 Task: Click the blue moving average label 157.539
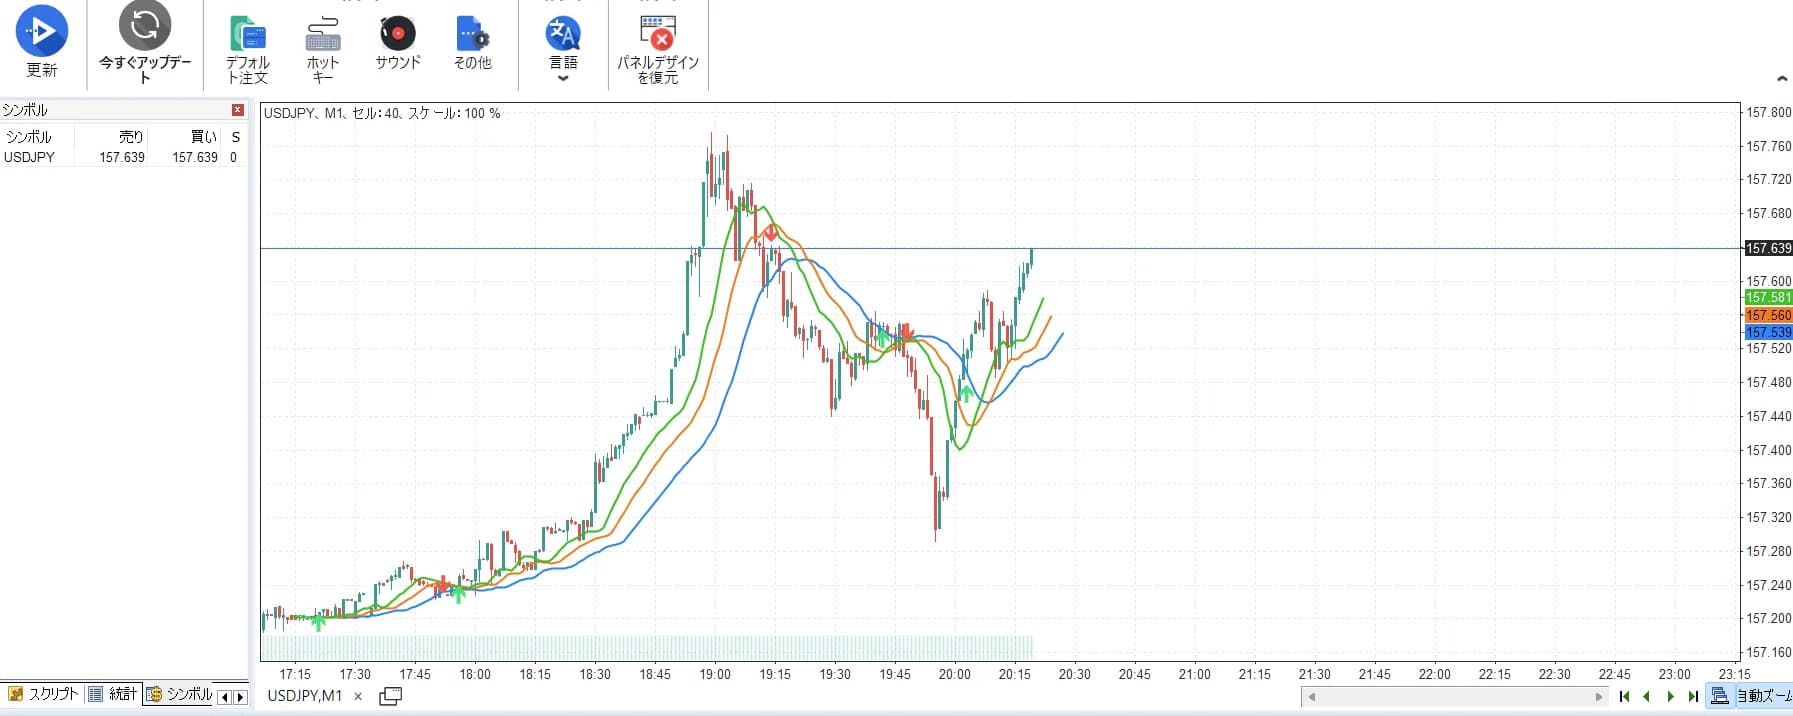[x=1768, y=332]
